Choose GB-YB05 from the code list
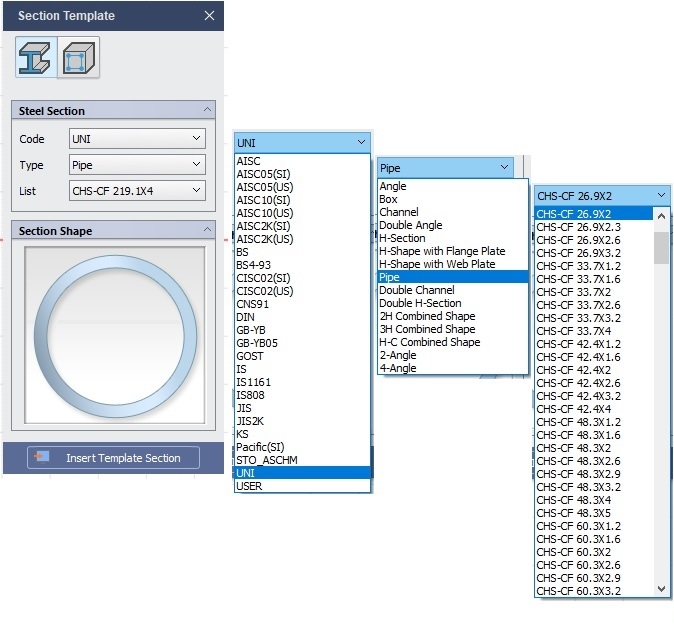Screen dimensions: 674x634 point(302,343)
